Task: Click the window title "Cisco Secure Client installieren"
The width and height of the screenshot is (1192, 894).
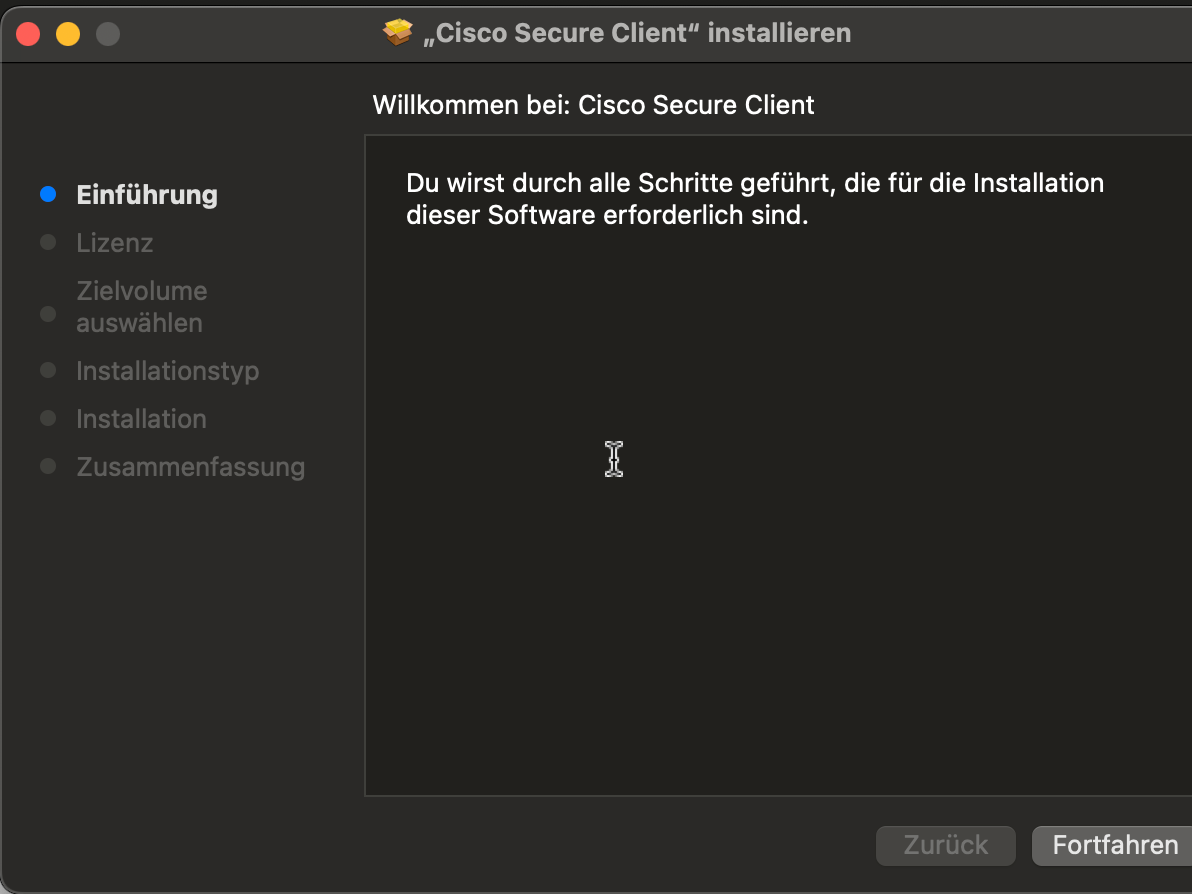Action: [637, 33]
